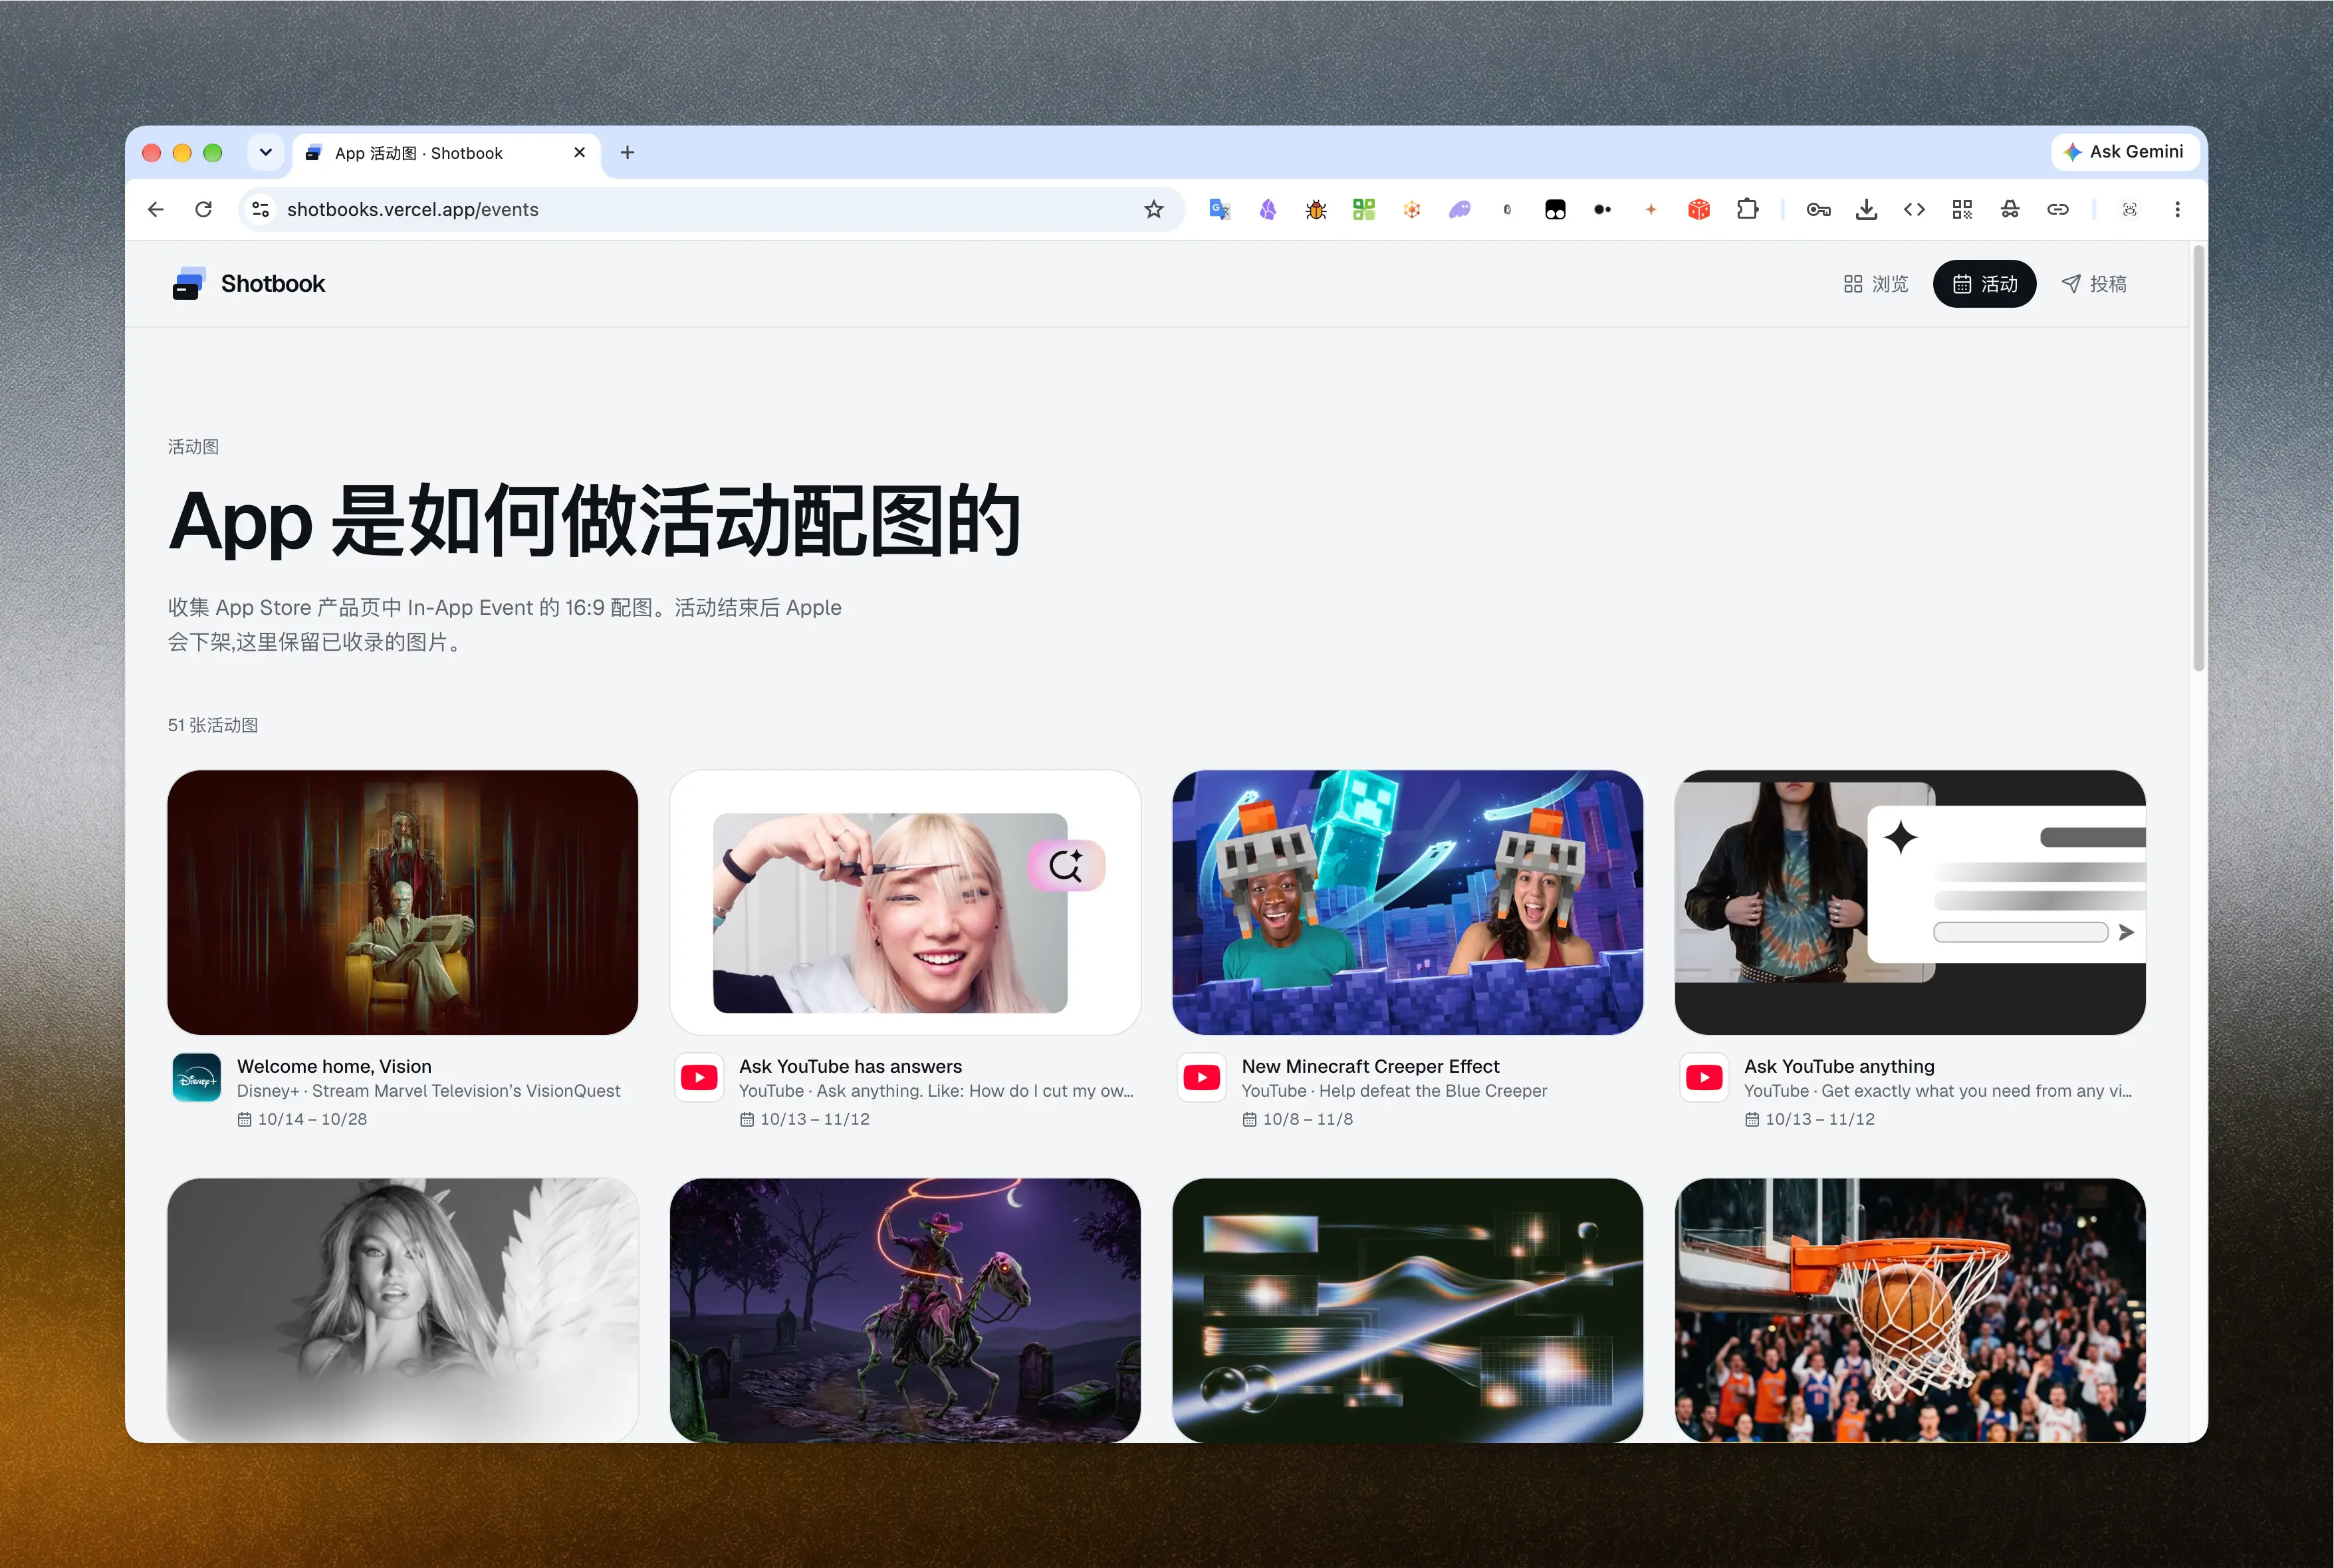The width and height of the screenshot is (2334, 1568).
Task: Click the code brackets toolbar icon
Action: (1914, 209)
